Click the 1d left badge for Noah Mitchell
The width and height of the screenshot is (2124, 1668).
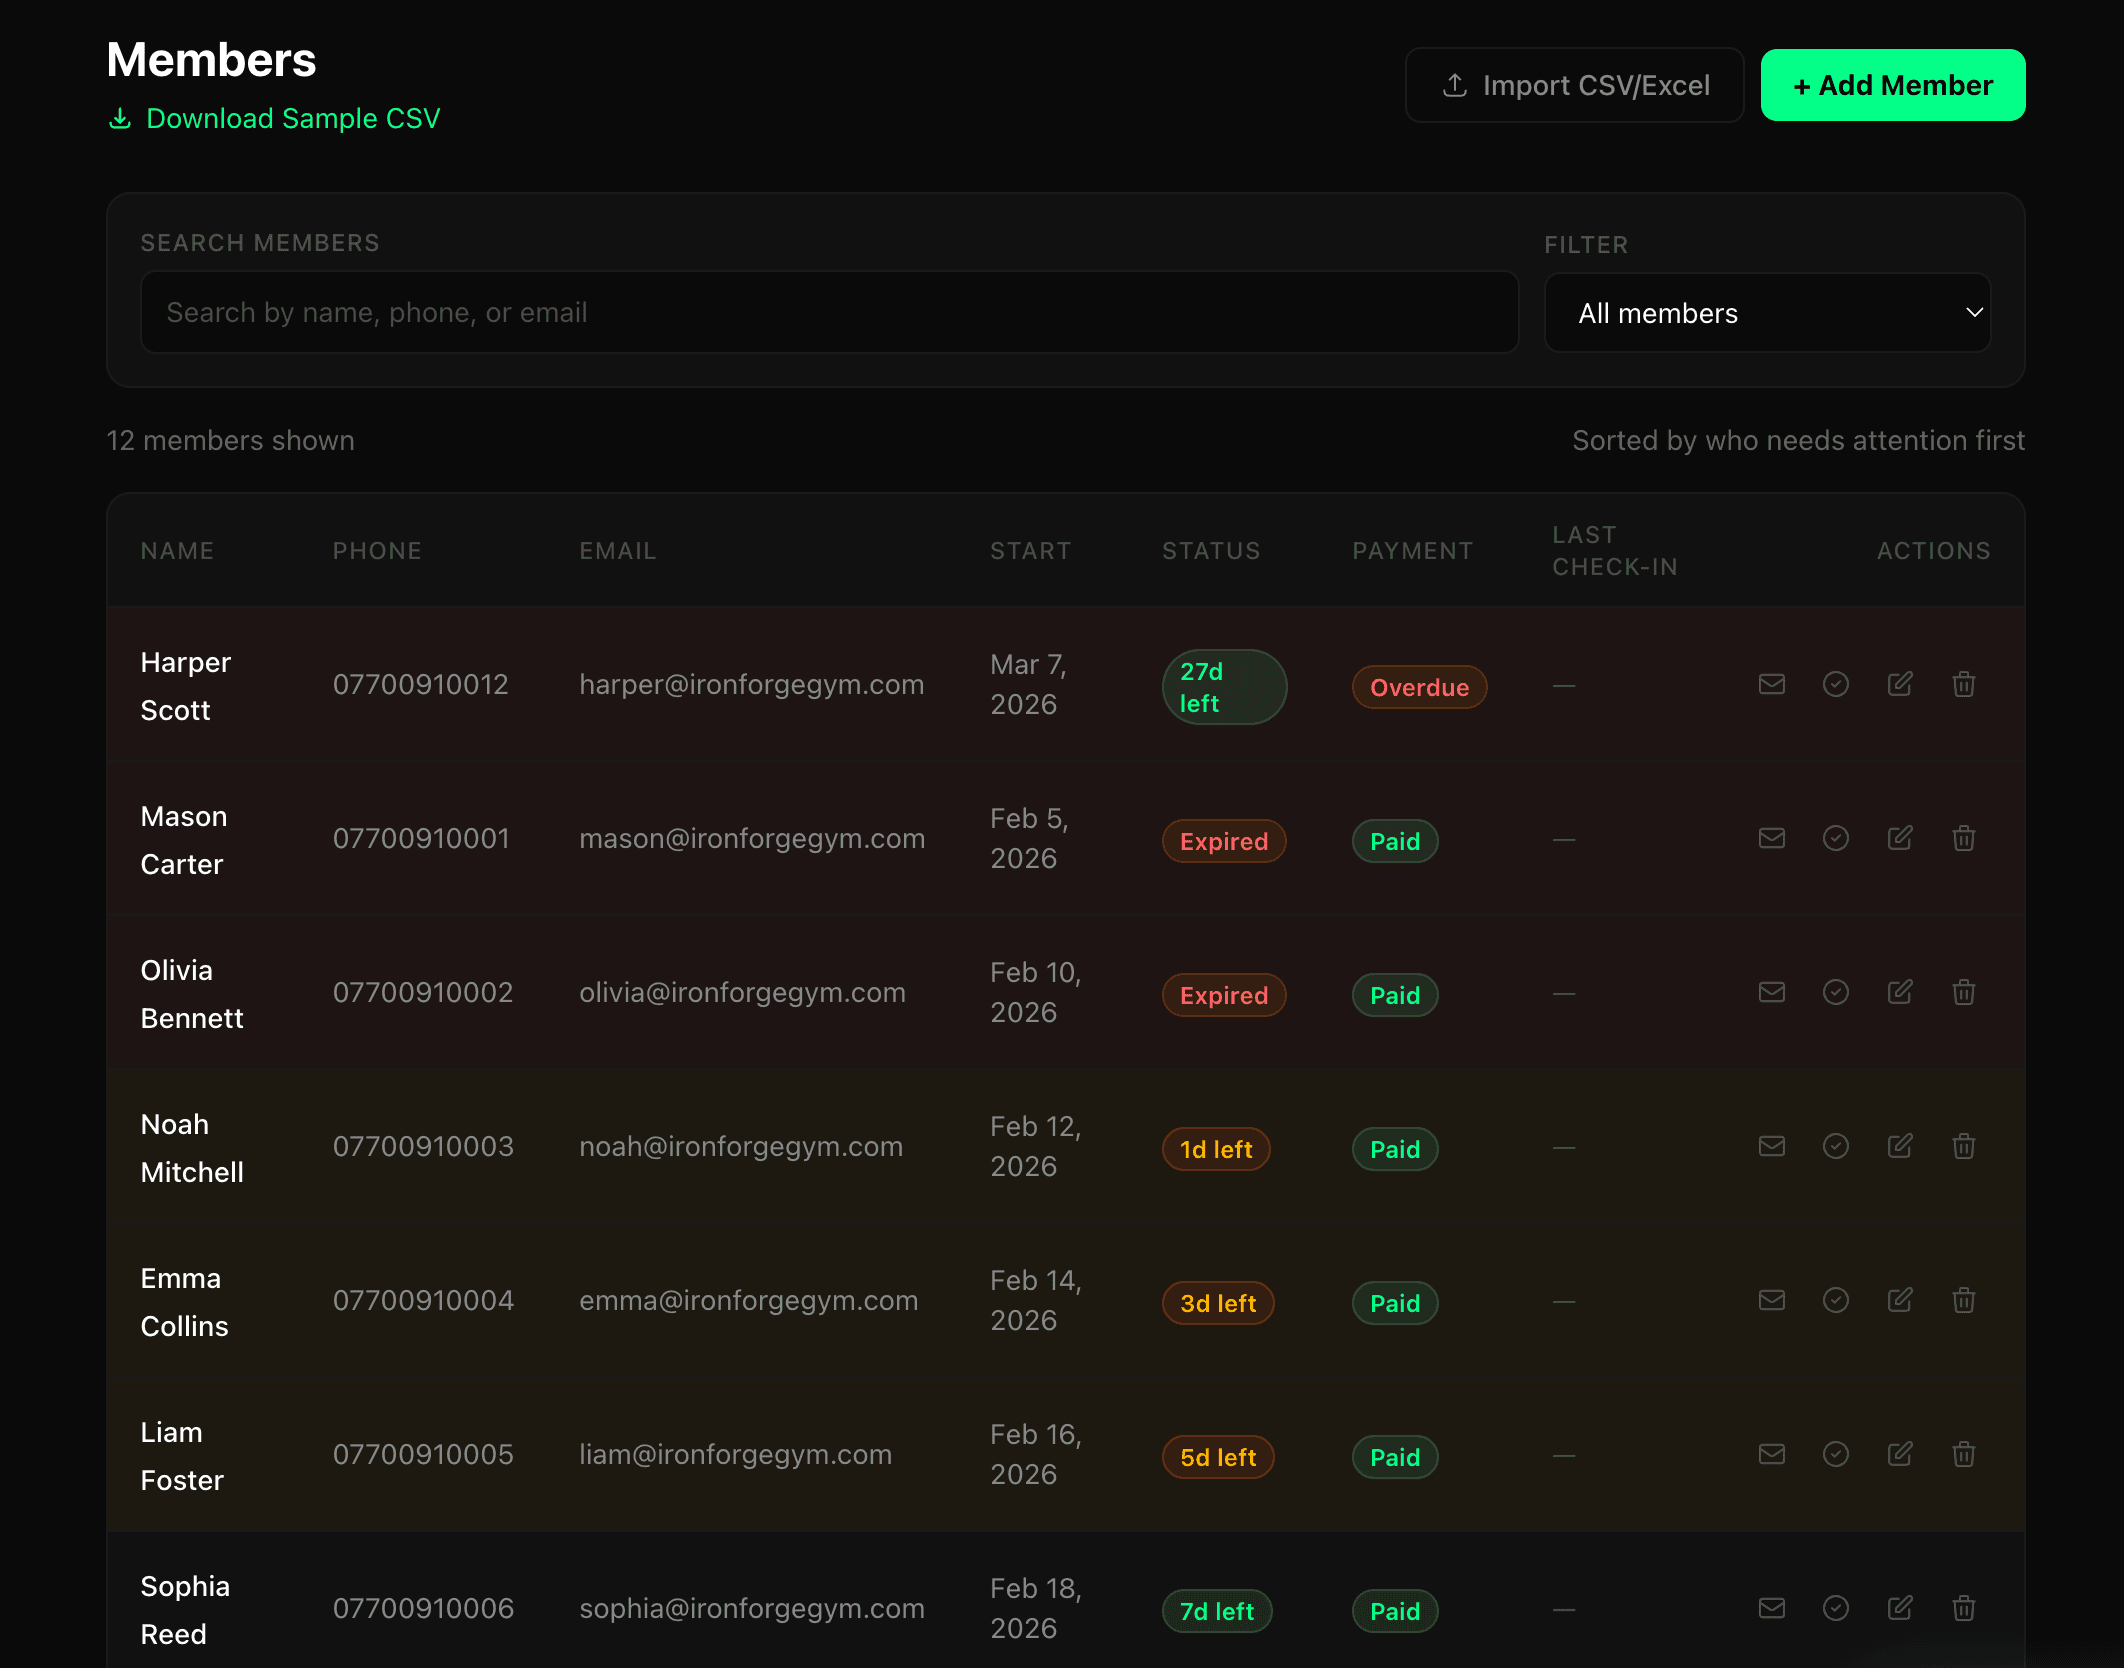coord(1216,1149)
